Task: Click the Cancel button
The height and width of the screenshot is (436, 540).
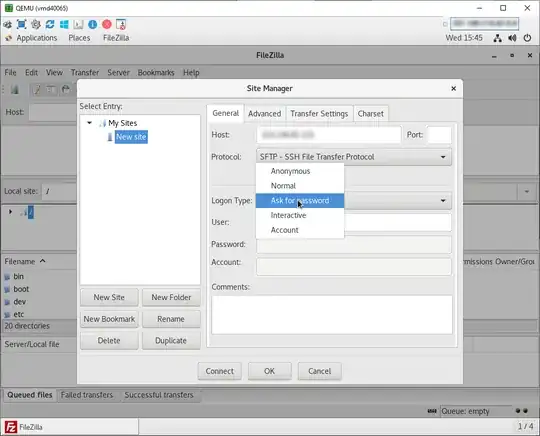Action: pos(320,371)
